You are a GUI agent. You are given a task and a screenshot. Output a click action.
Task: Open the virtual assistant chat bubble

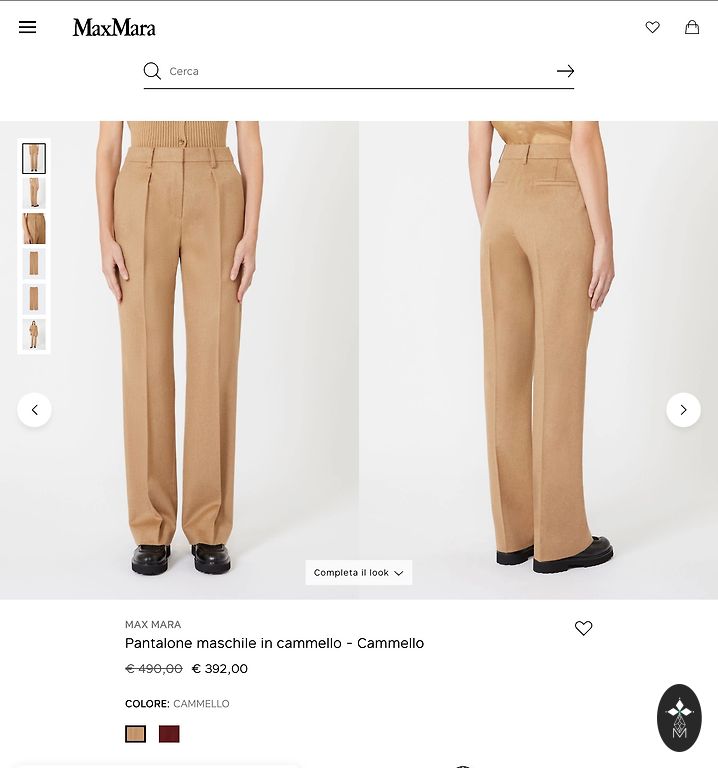[679, 718]
